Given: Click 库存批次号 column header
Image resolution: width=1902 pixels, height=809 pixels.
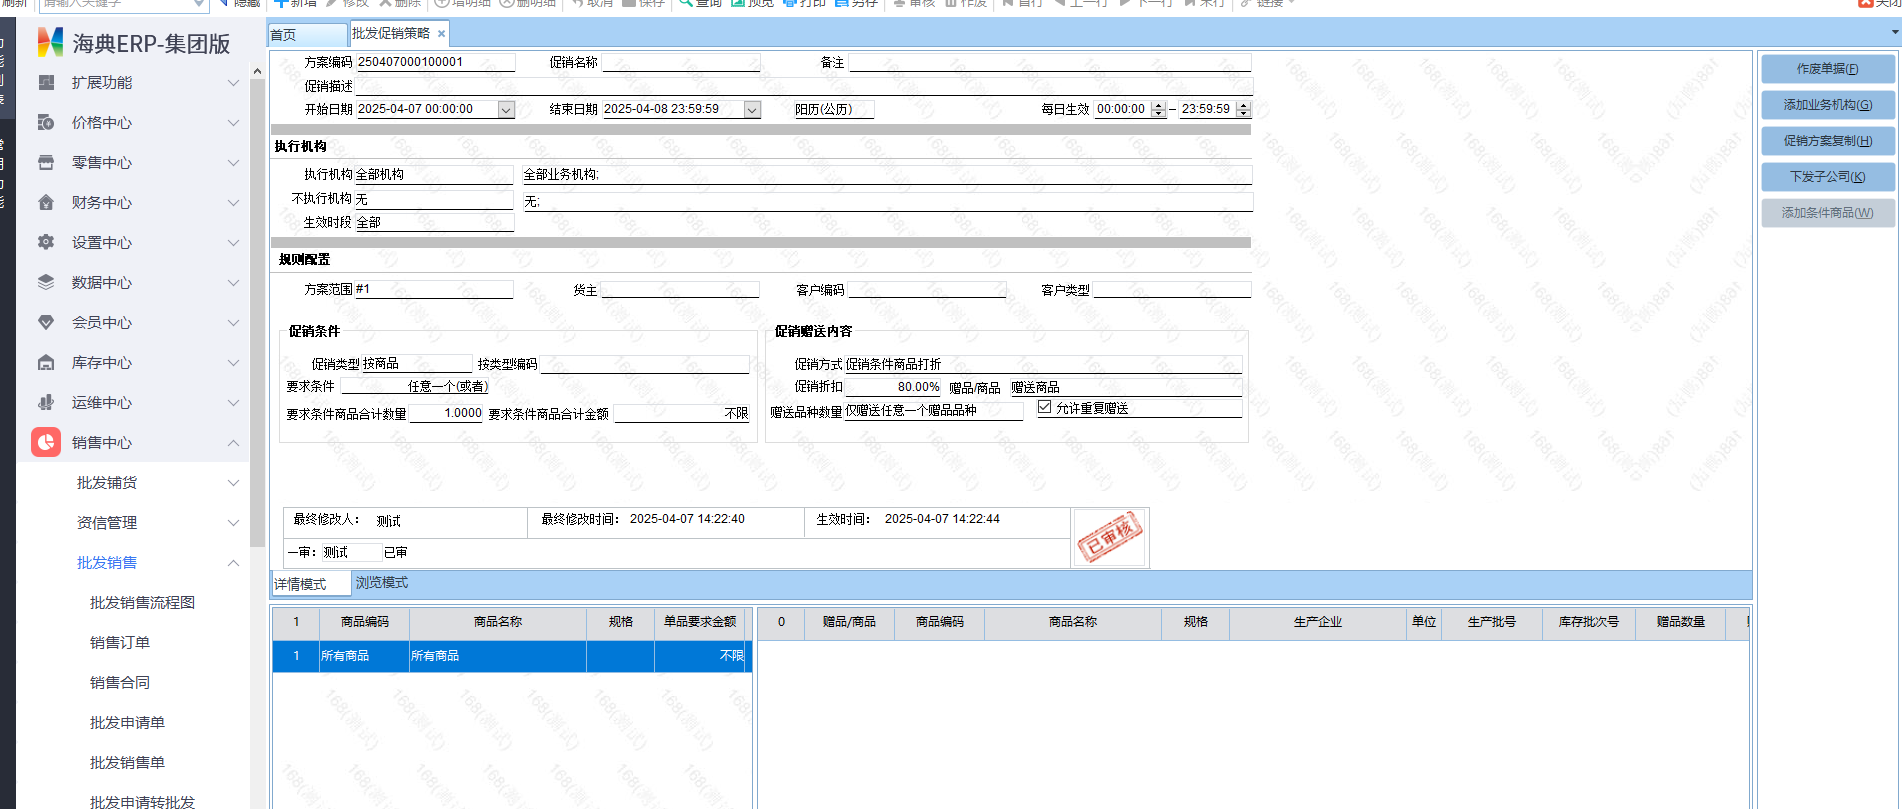Looking at the screenshot, I should click(x=1588, y=622).
